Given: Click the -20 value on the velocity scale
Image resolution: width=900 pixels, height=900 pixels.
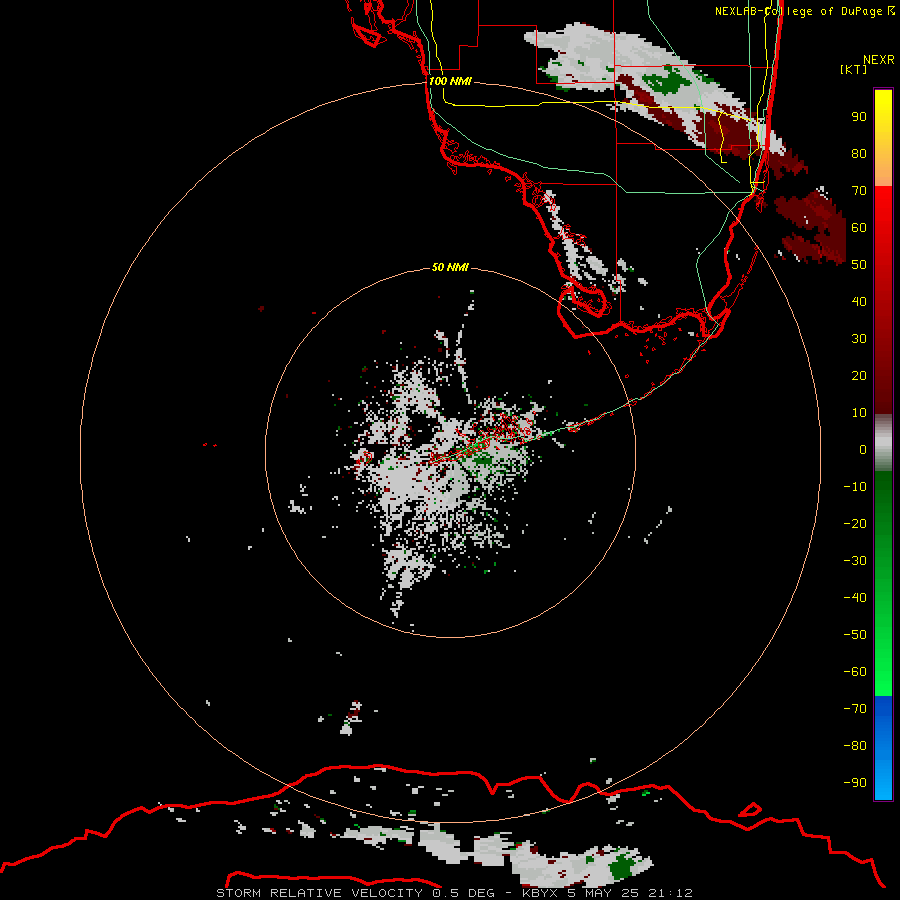Looking at the screenshot, I should (x=855, y=523).
